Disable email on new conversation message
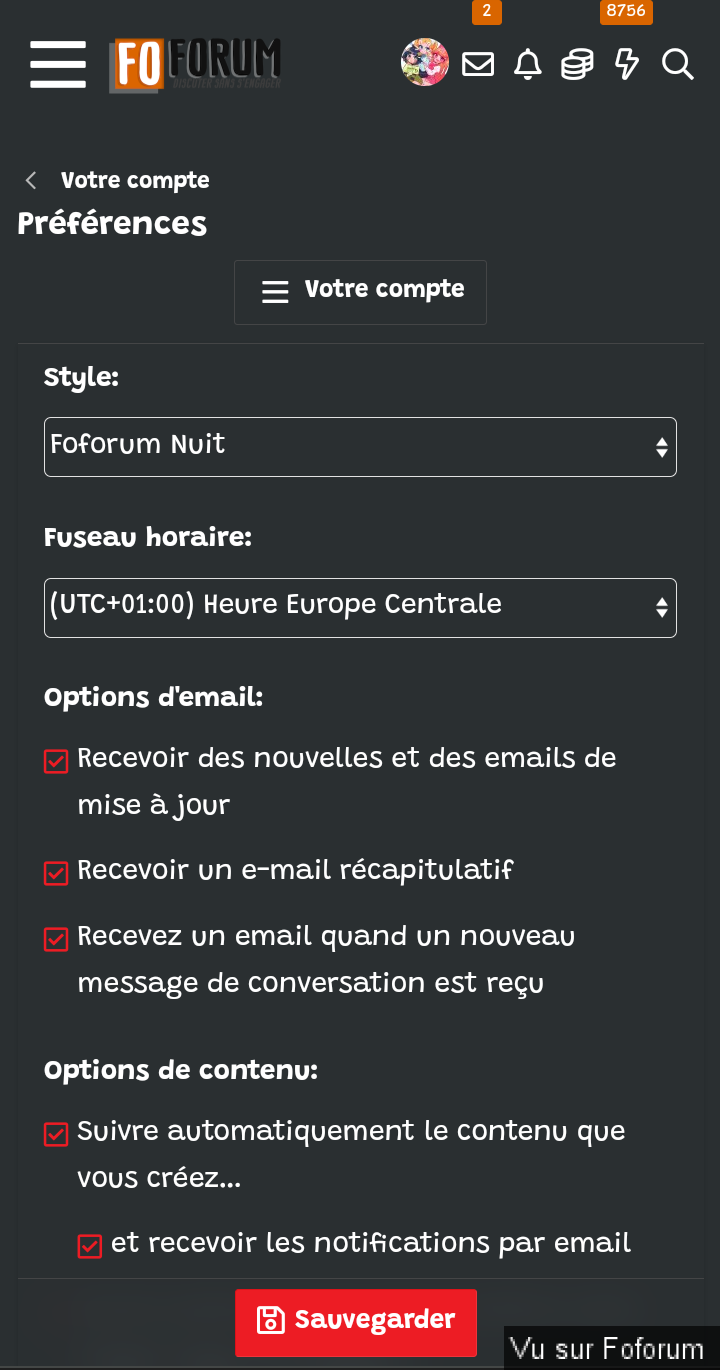720x1370 pixels. point(56,939)
